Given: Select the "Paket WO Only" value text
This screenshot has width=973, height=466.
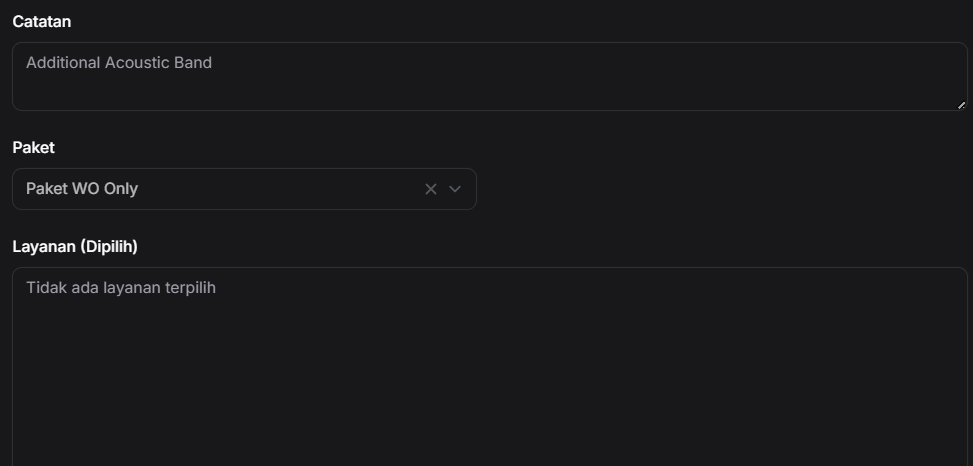Looking at the screenshot, I should tap(82, 189).
